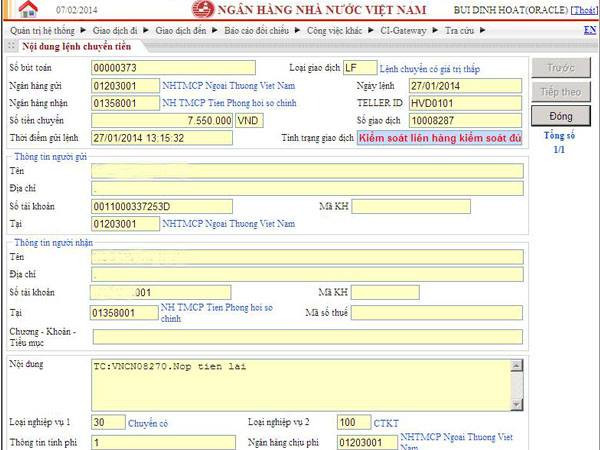The image size is (600, 450).
Task: Click the Thoát logout link
Action: tap(584, 10)
